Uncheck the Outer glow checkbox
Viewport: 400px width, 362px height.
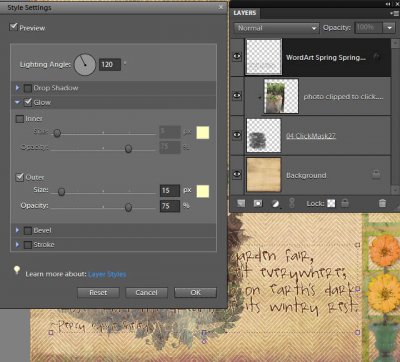[x=20, y=177]
